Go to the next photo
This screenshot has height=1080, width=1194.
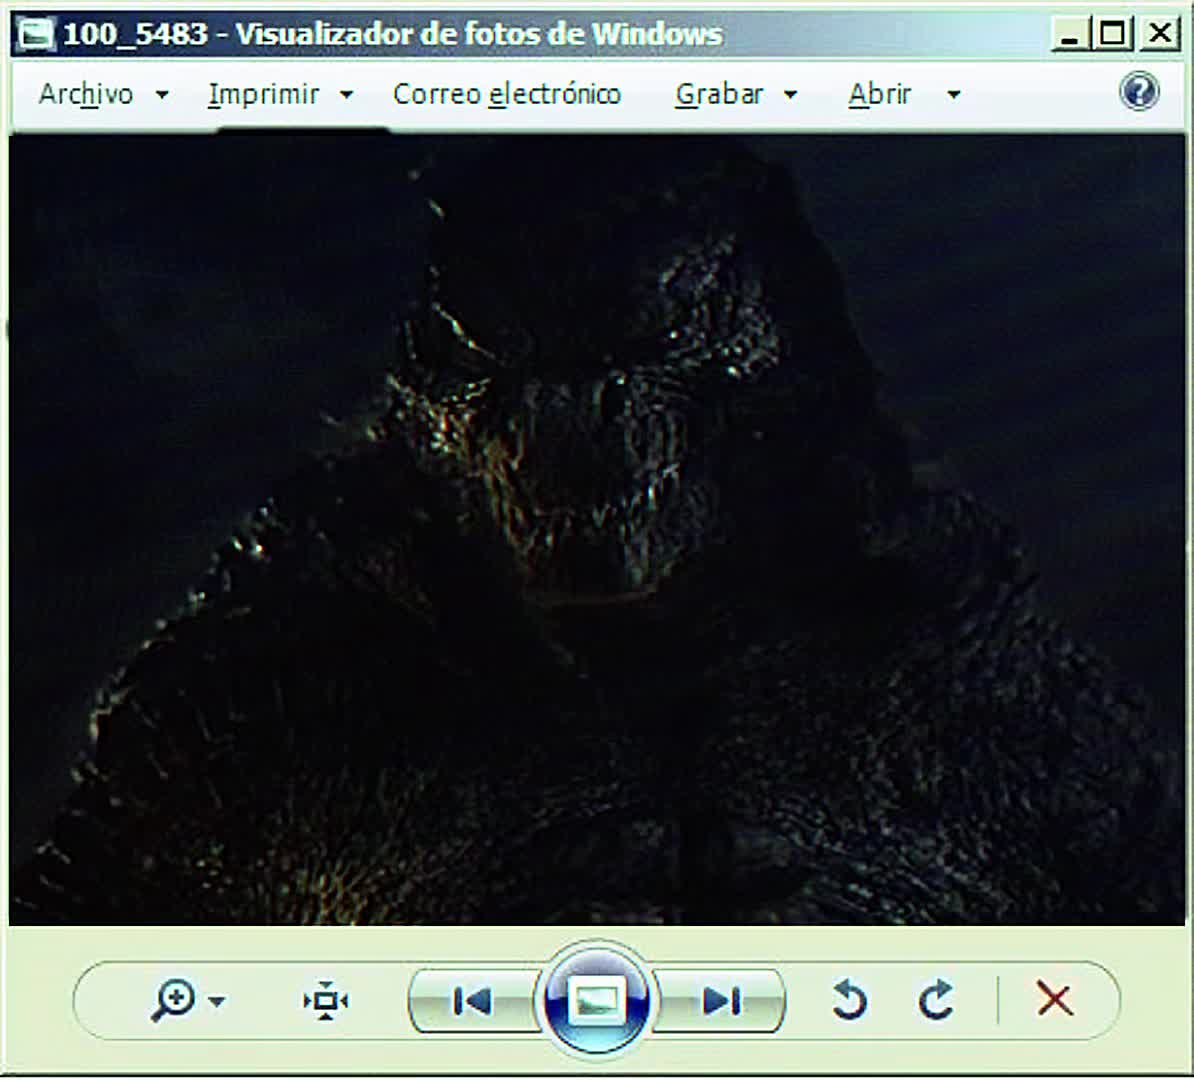coord(721,1001)
